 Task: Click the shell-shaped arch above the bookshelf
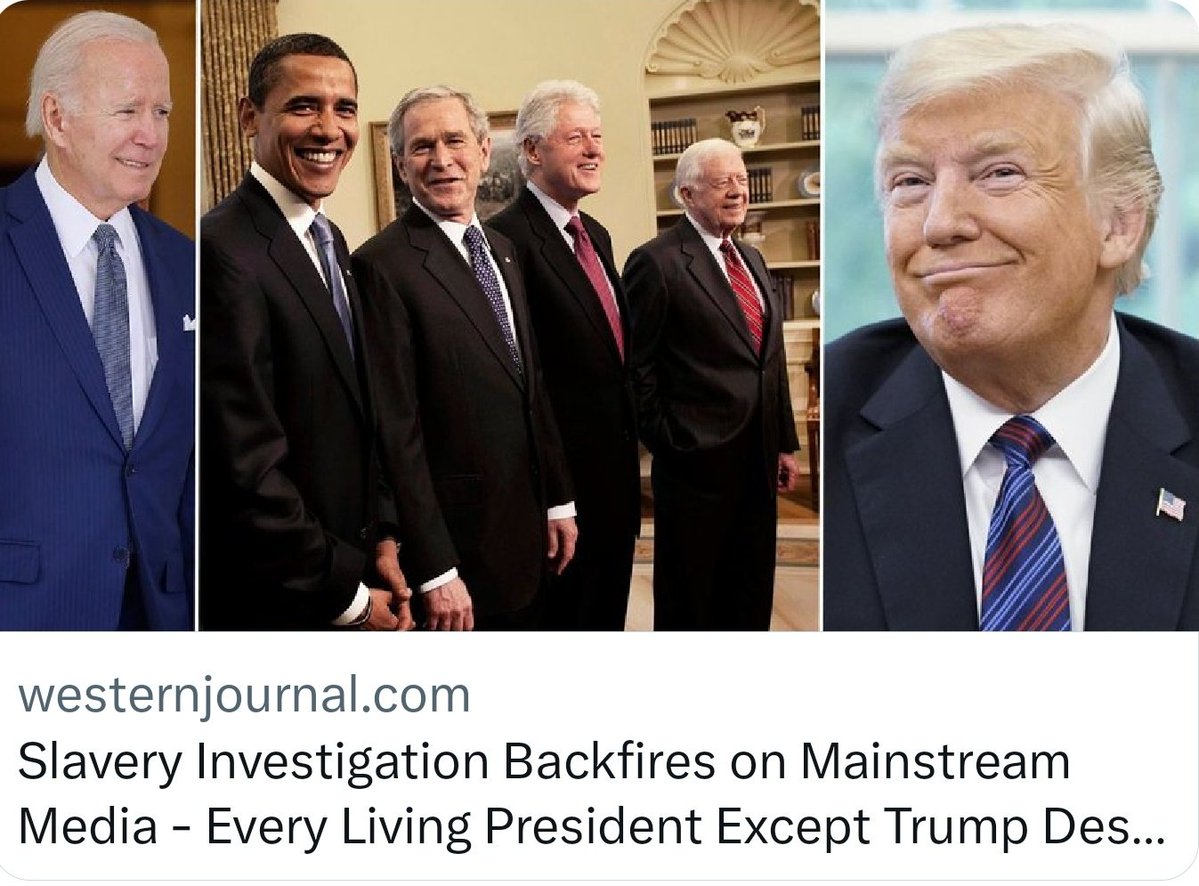733,38
